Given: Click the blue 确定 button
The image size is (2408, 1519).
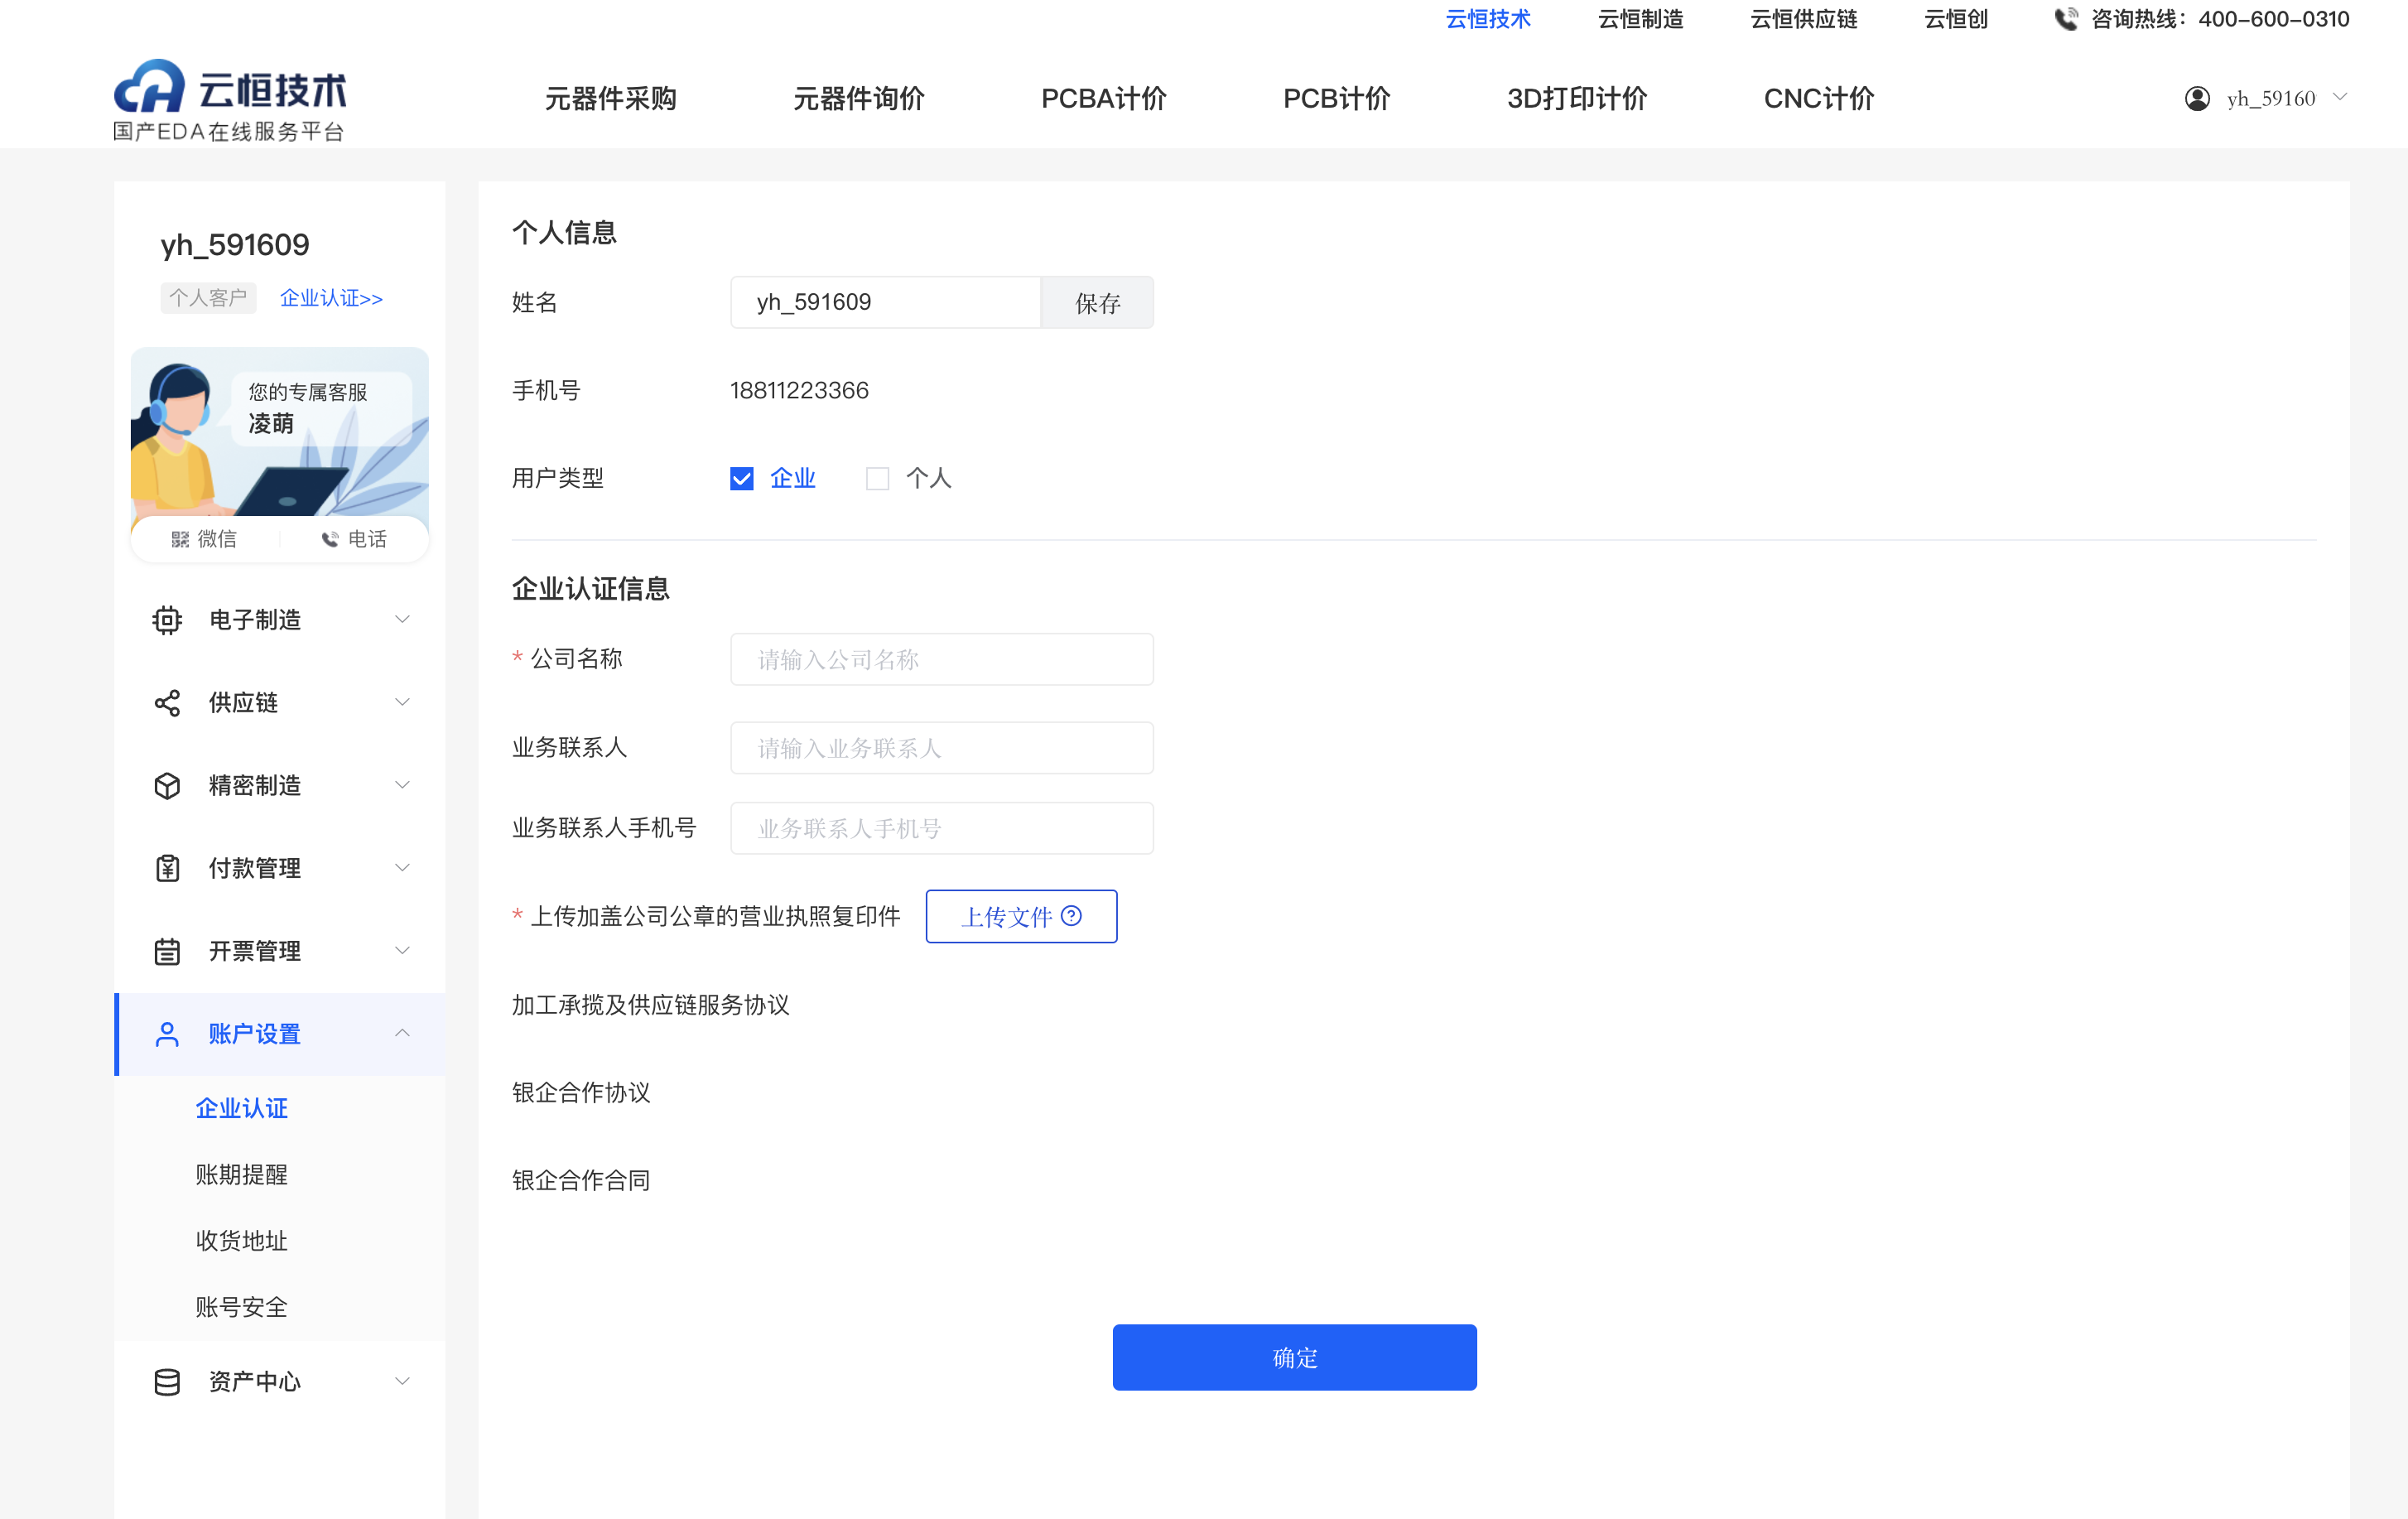Looking at the screenshot, I should click(x=1294, y=1357).
